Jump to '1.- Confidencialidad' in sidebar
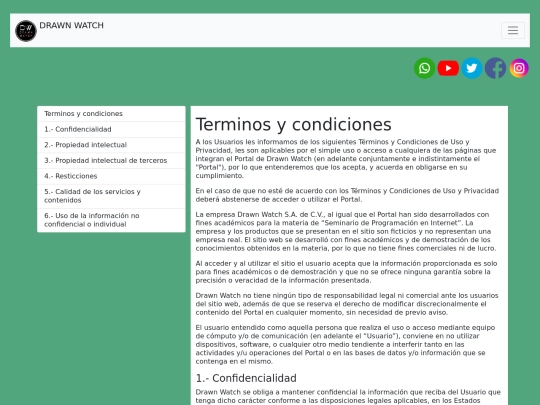Image resolution: width=540 pixels, height=405 pixels. coord(111,129)
